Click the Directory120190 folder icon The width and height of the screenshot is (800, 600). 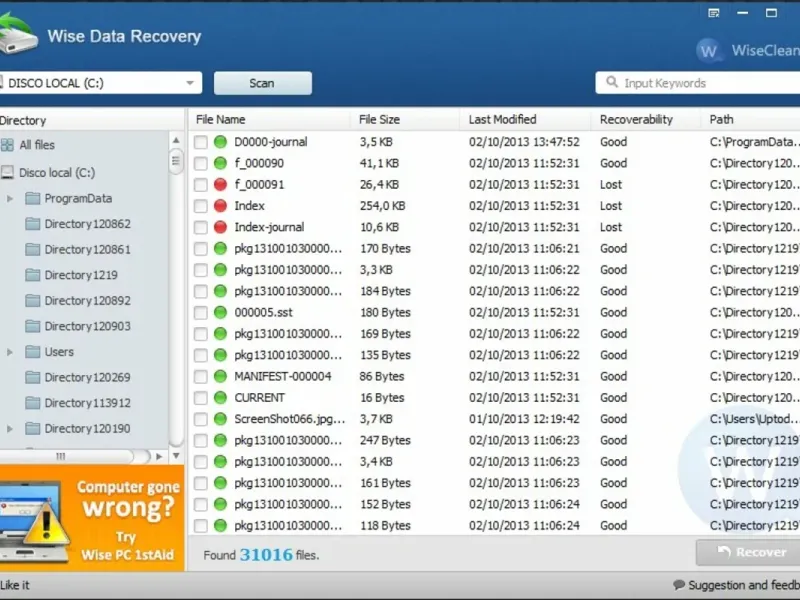pyautogui.click(x=33, y=428)
